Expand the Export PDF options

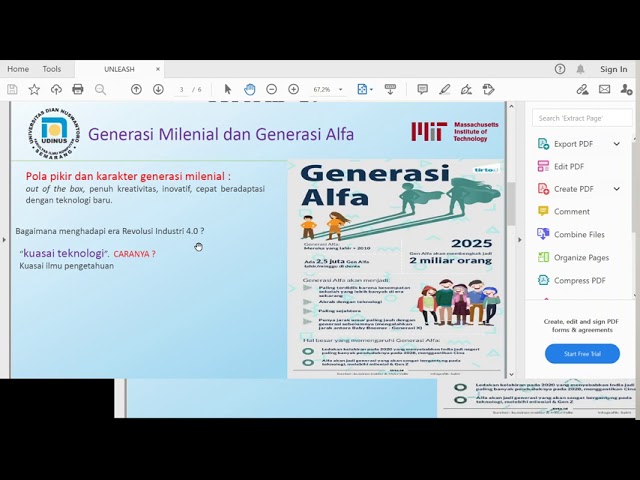point(616,144)
